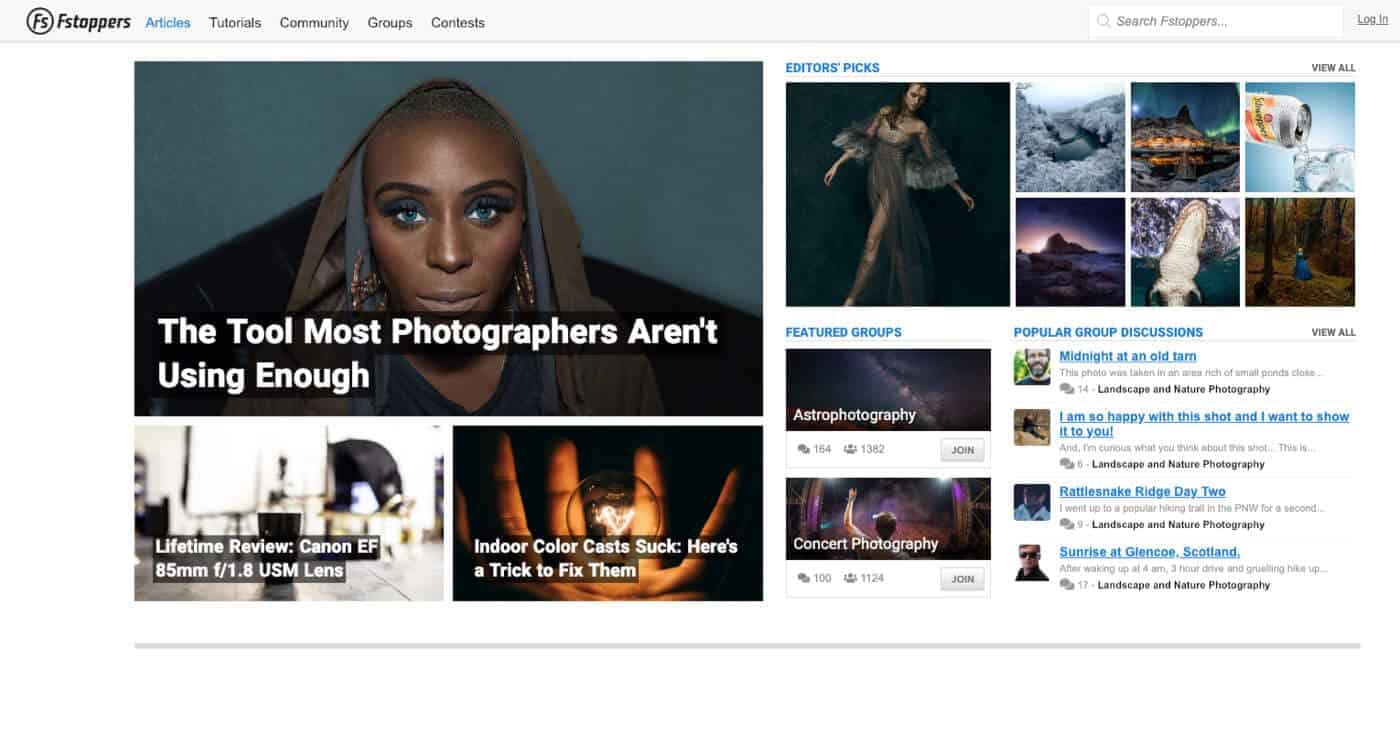Open the dancer in gown editors' pick
Image resolution: width=1400 pixels, height=742 pixels.
coord(898,194)
